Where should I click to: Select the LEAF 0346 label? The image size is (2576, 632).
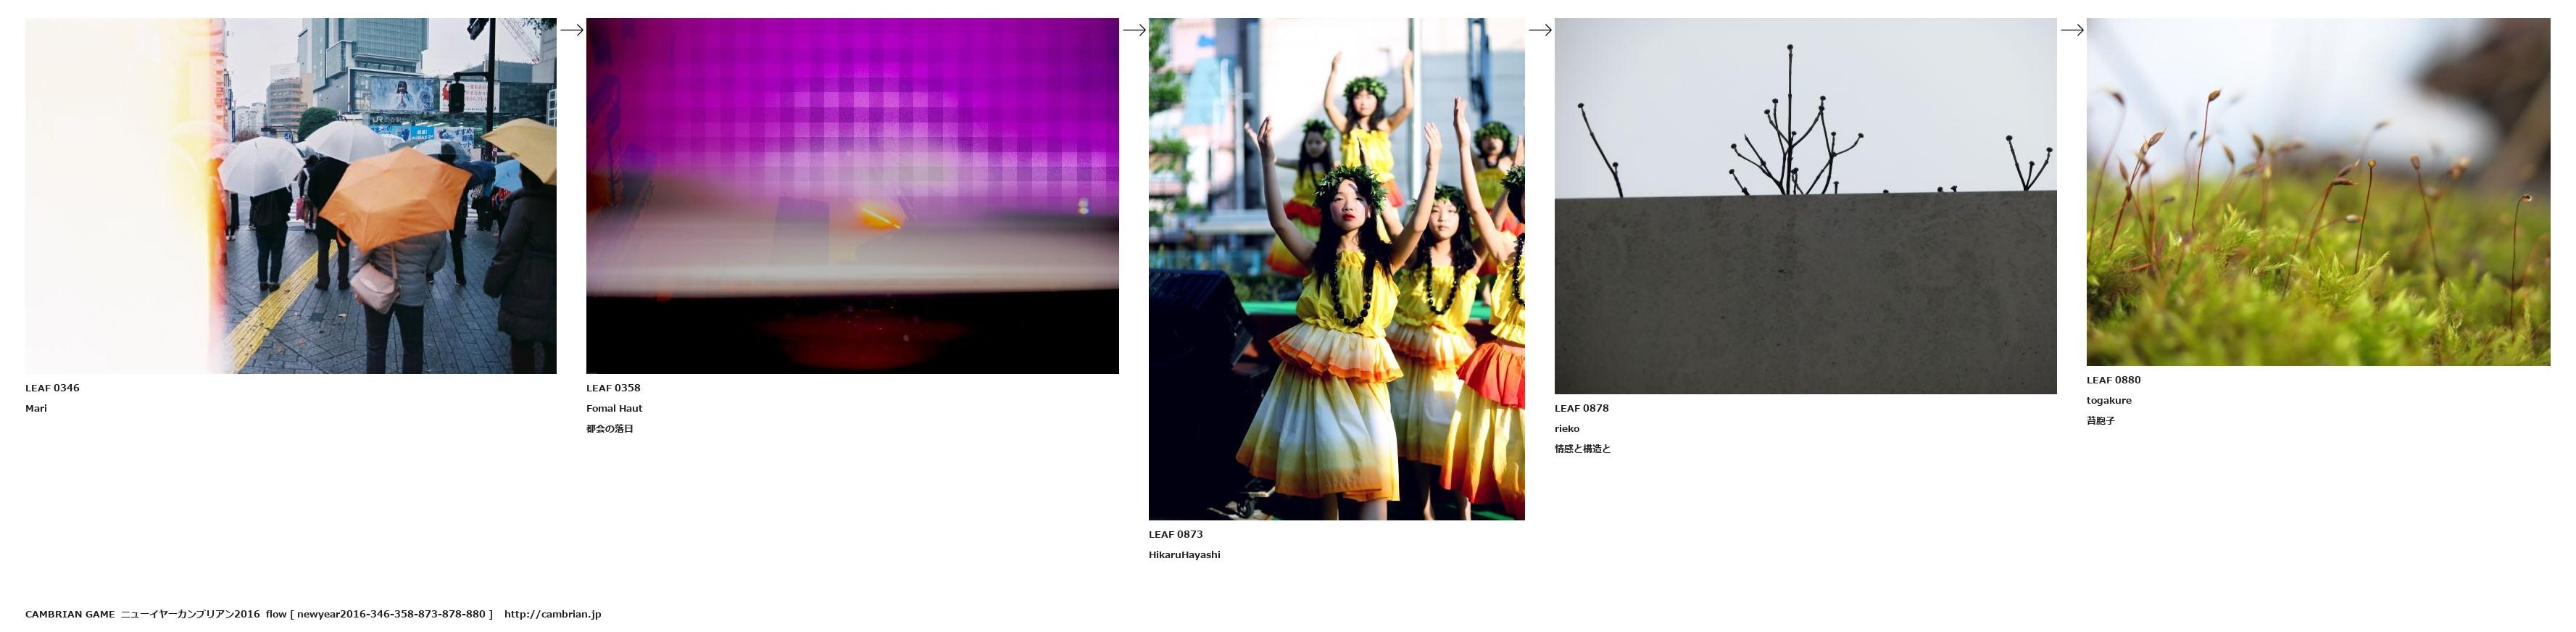52,388
